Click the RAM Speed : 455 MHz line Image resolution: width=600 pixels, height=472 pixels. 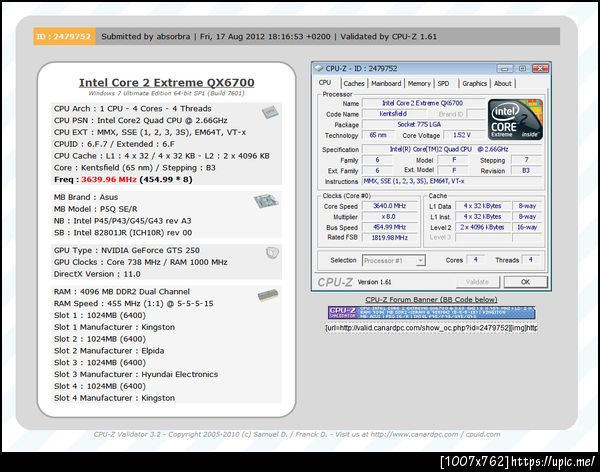coord(134,304)
